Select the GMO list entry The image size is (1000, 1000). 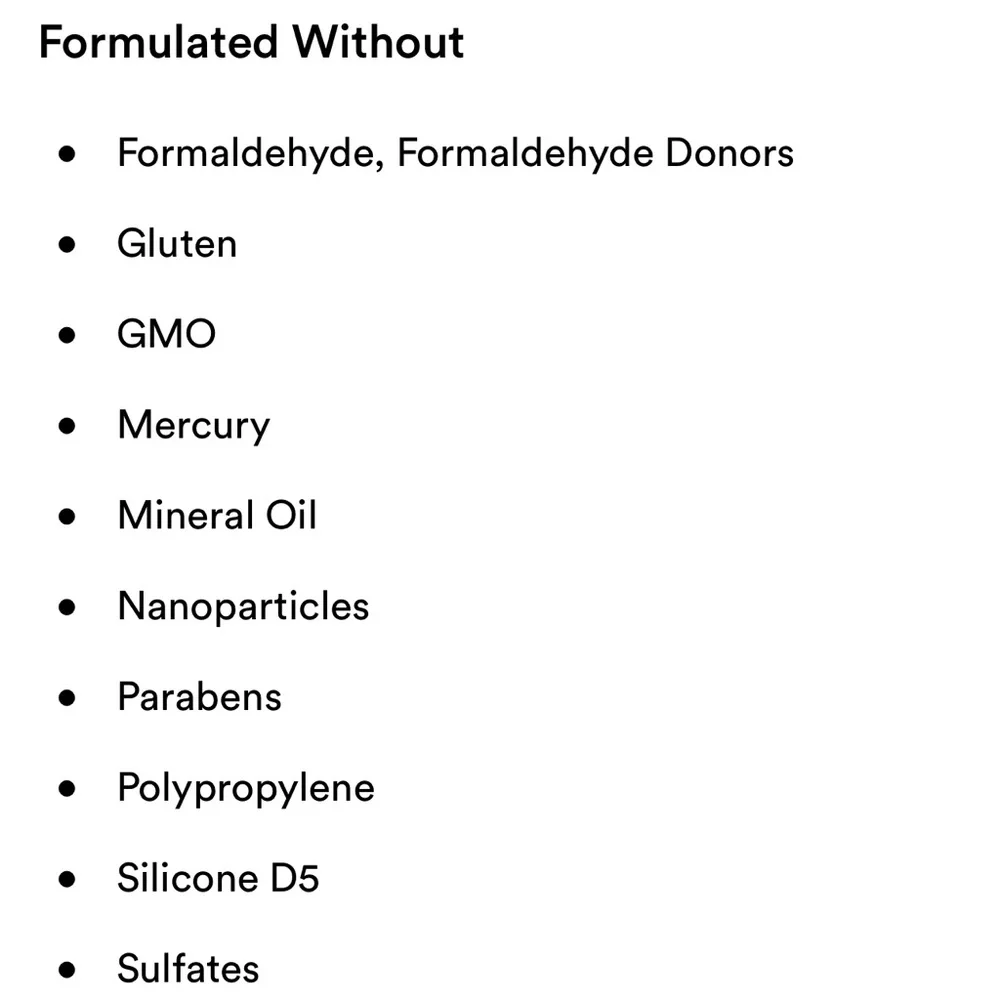[166, 334]
